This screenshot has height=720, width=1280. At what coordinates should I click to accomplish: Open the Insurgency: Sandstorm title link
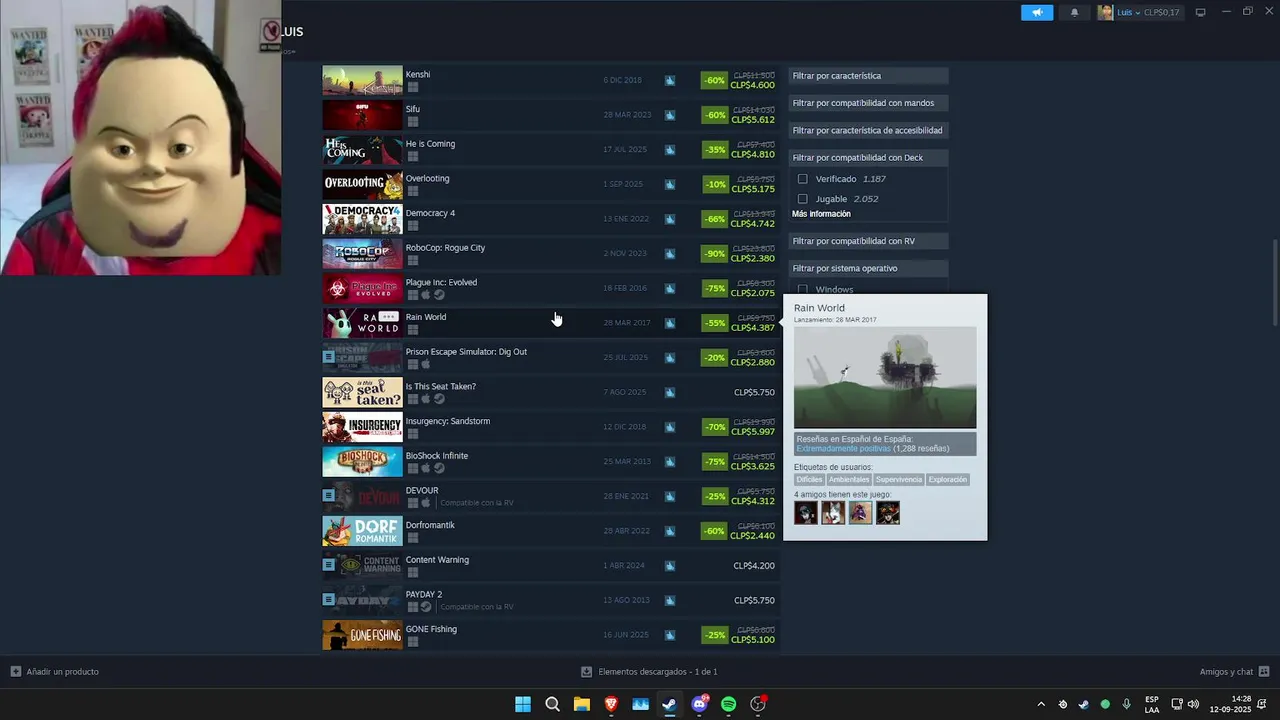[x=448, y=421]
